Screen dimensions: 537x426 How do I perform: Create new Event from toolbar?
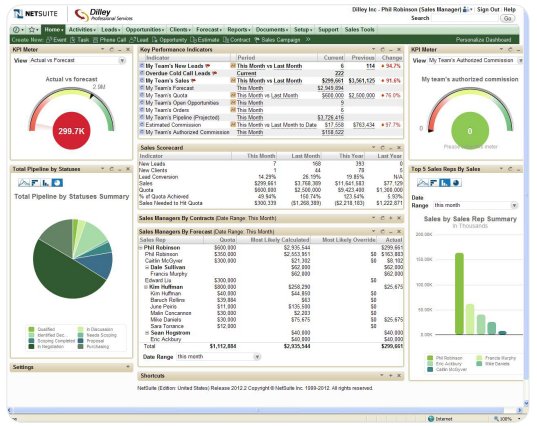(x=57, y=40)
